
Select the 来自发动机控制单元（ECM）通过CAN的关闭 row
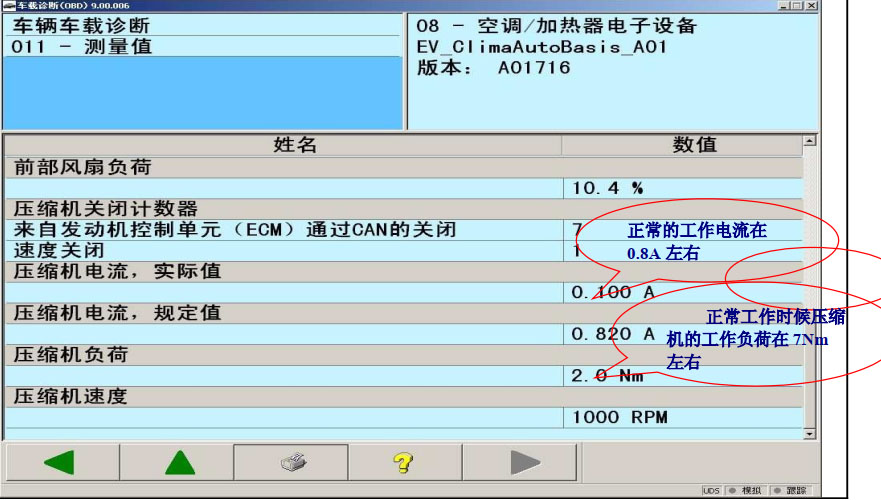point(403,230)
